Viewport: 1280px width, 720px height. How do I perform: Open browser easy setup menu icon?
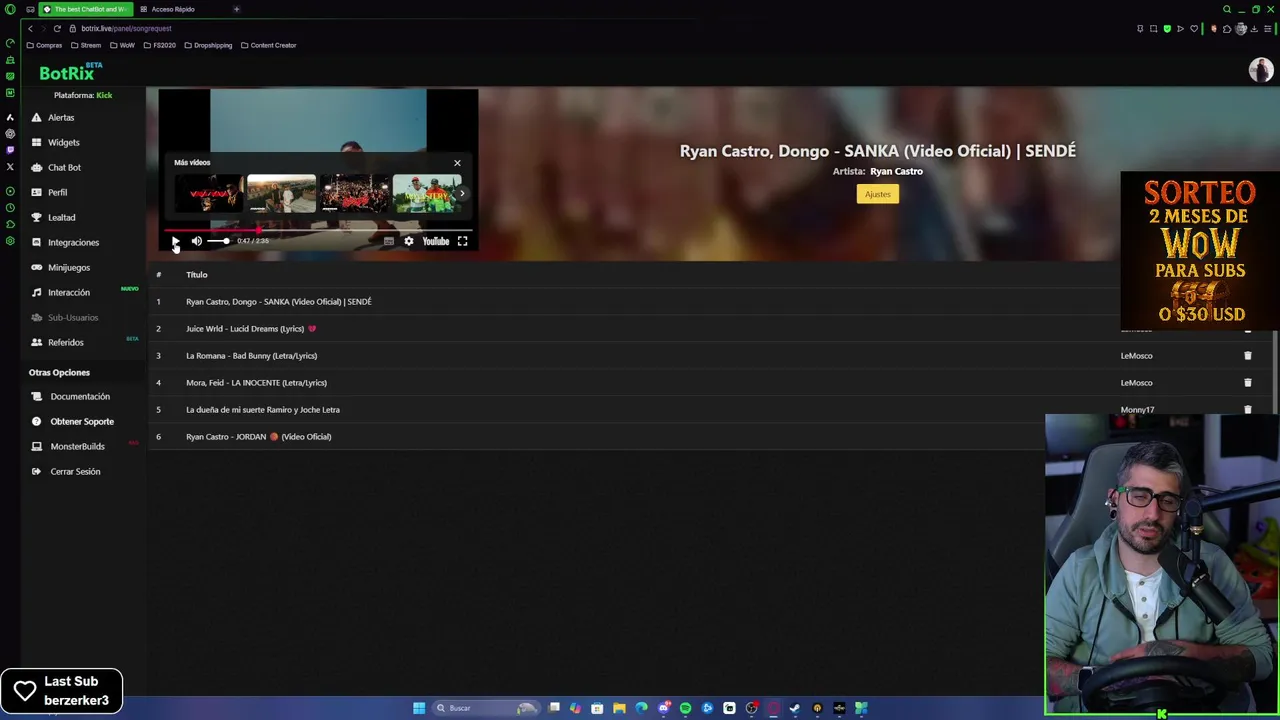point(1268,28)
